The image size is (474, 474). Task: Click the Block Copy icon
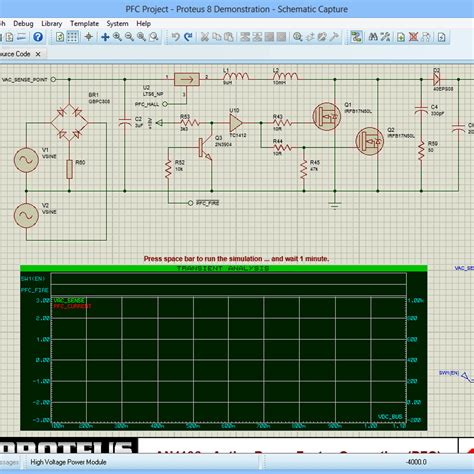pos(245,37)
